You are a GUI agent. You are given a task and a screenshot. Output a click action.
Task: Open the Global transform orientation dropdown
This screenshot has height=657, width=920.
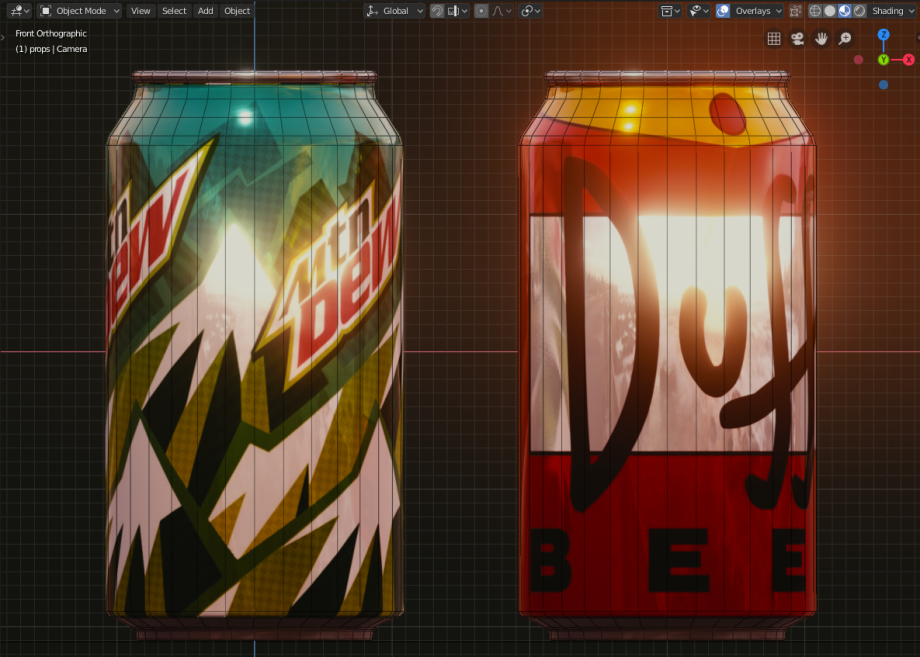click(x=392, y=11)
